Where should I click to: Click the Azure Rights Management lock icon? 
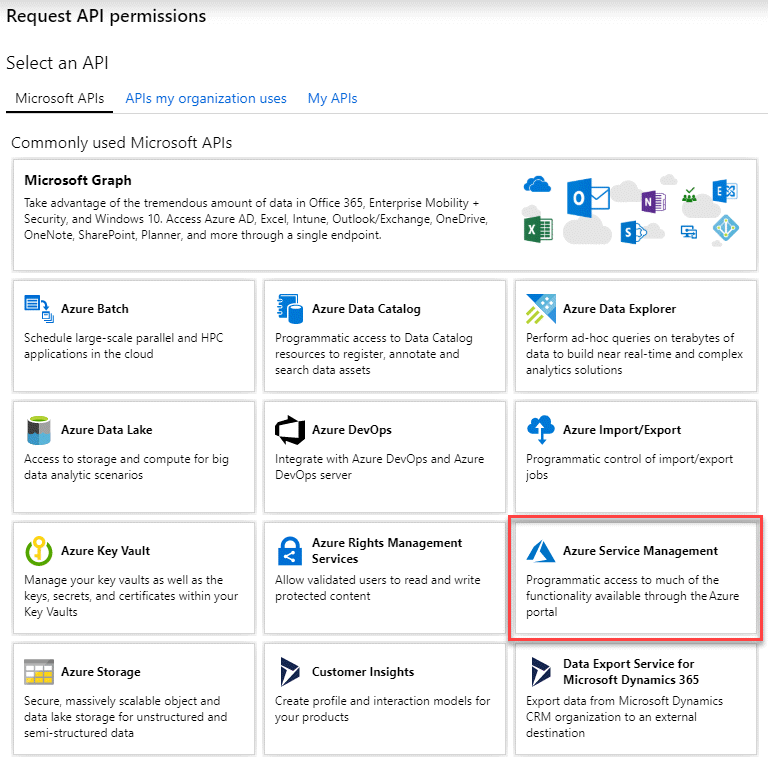[x=289, y=551]
